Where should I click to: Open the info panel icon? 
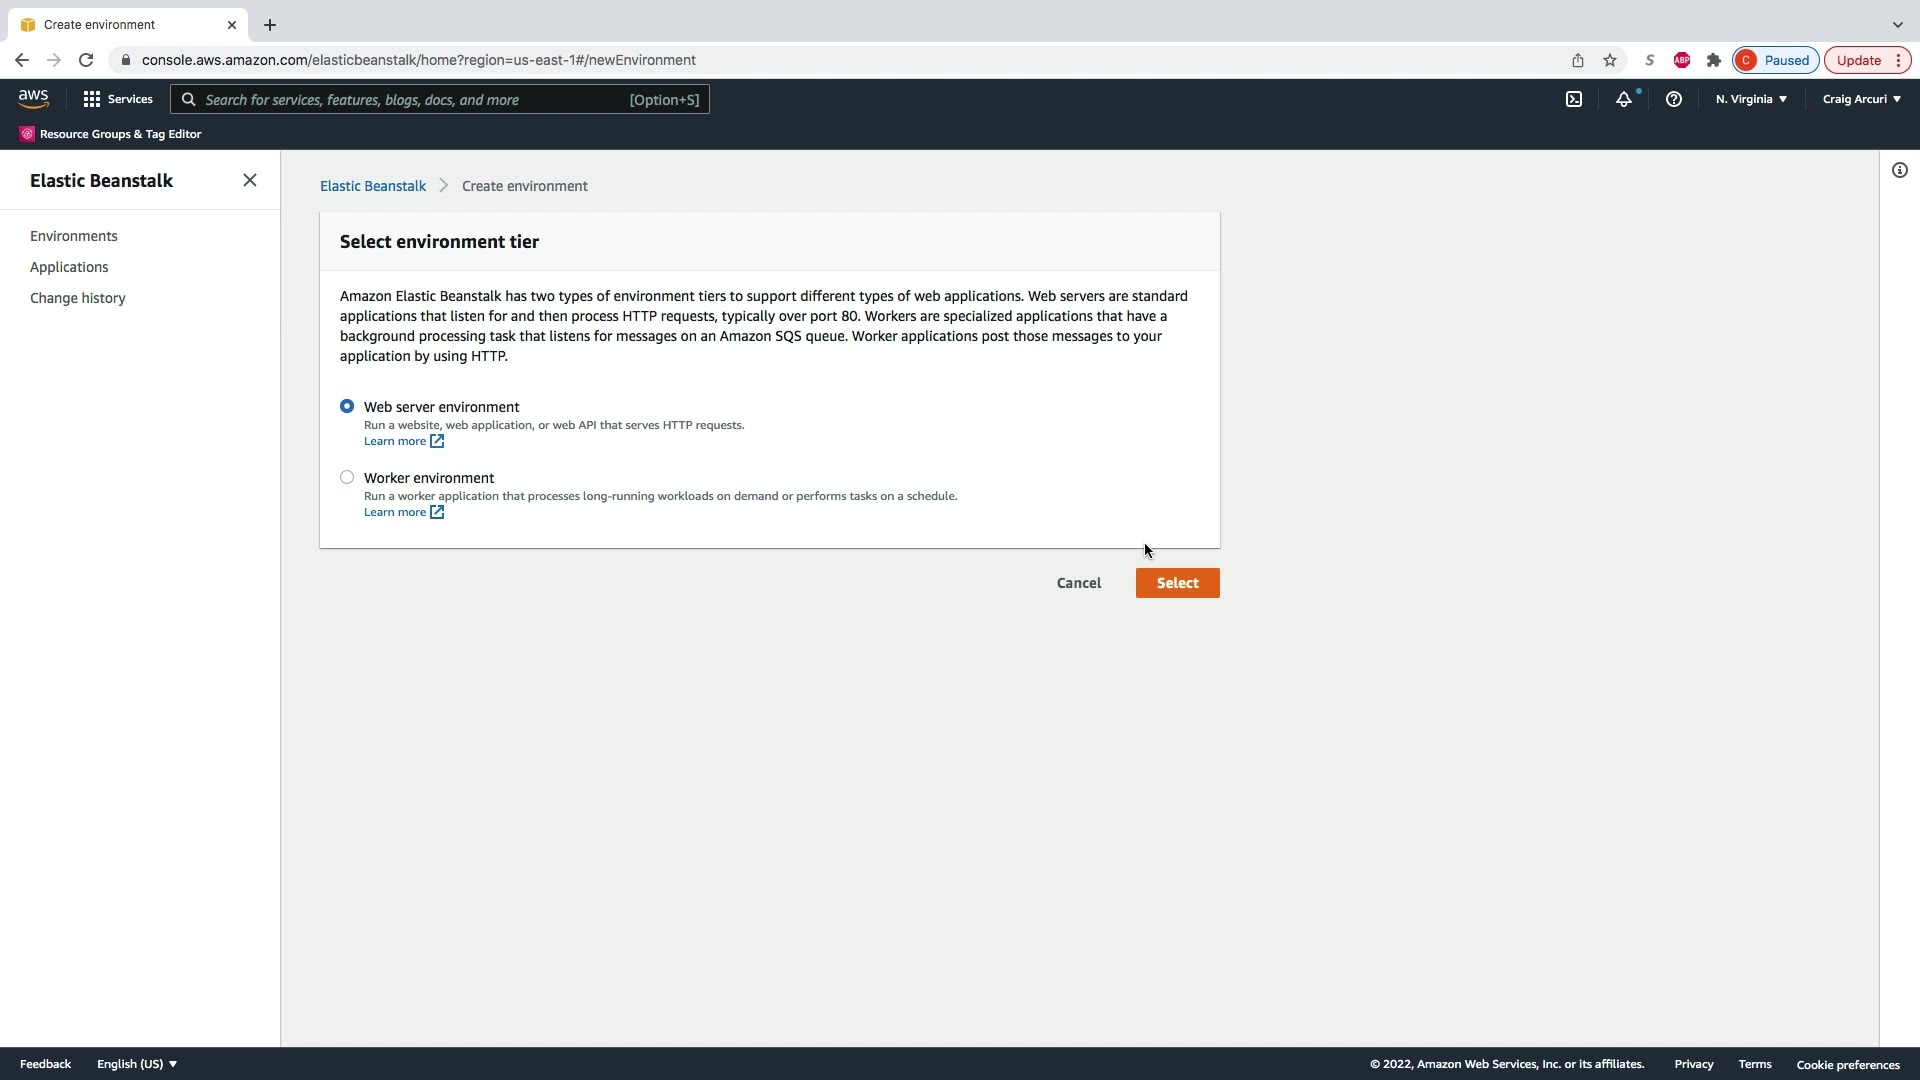click(1899, 170)
